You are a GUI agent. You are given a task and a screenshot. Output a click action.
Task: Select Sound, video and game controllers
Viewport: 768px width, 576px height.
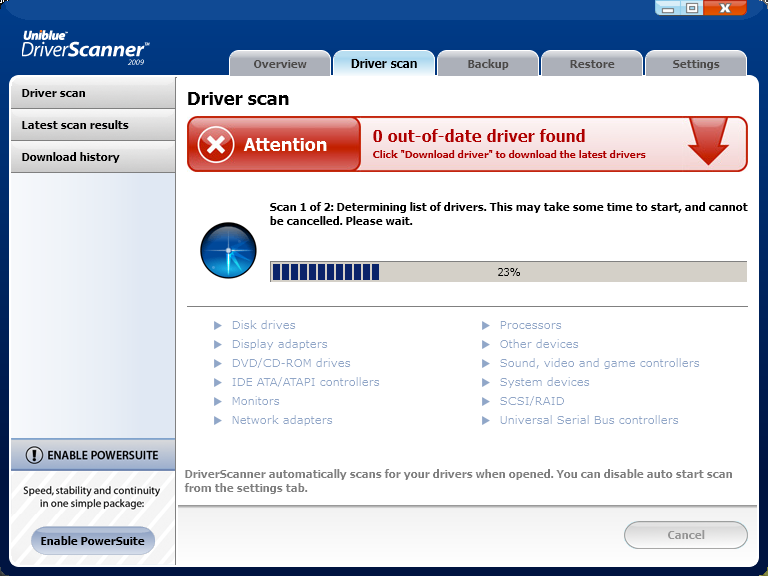[x=599, y=363]
